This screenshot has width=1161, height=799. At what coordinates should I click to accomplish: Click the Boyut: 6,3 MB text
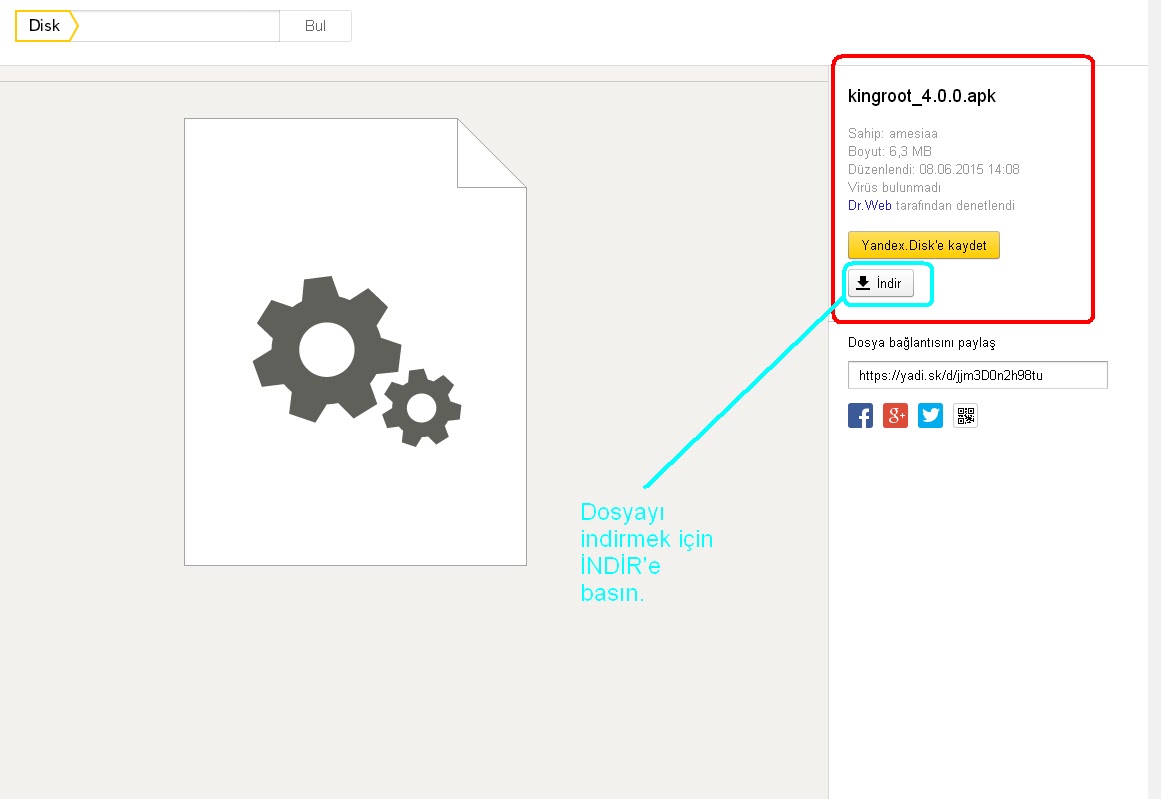pos(890,151)
